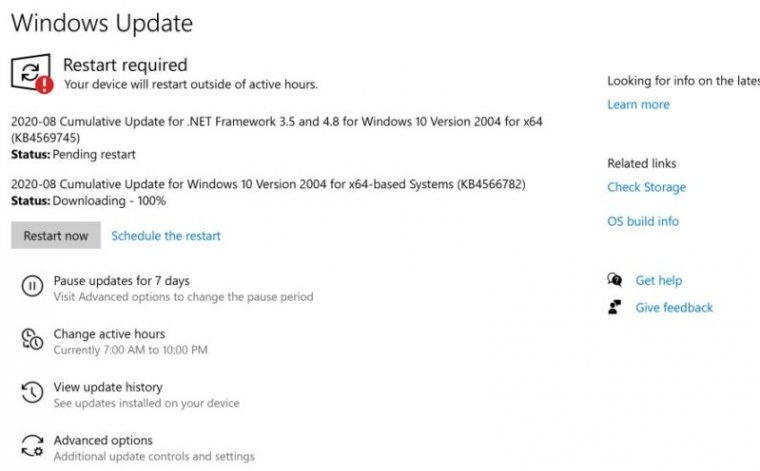Screen dimensions: 760x471
Task: Select Pause updates for 7 days
Action: pos(121,281)
